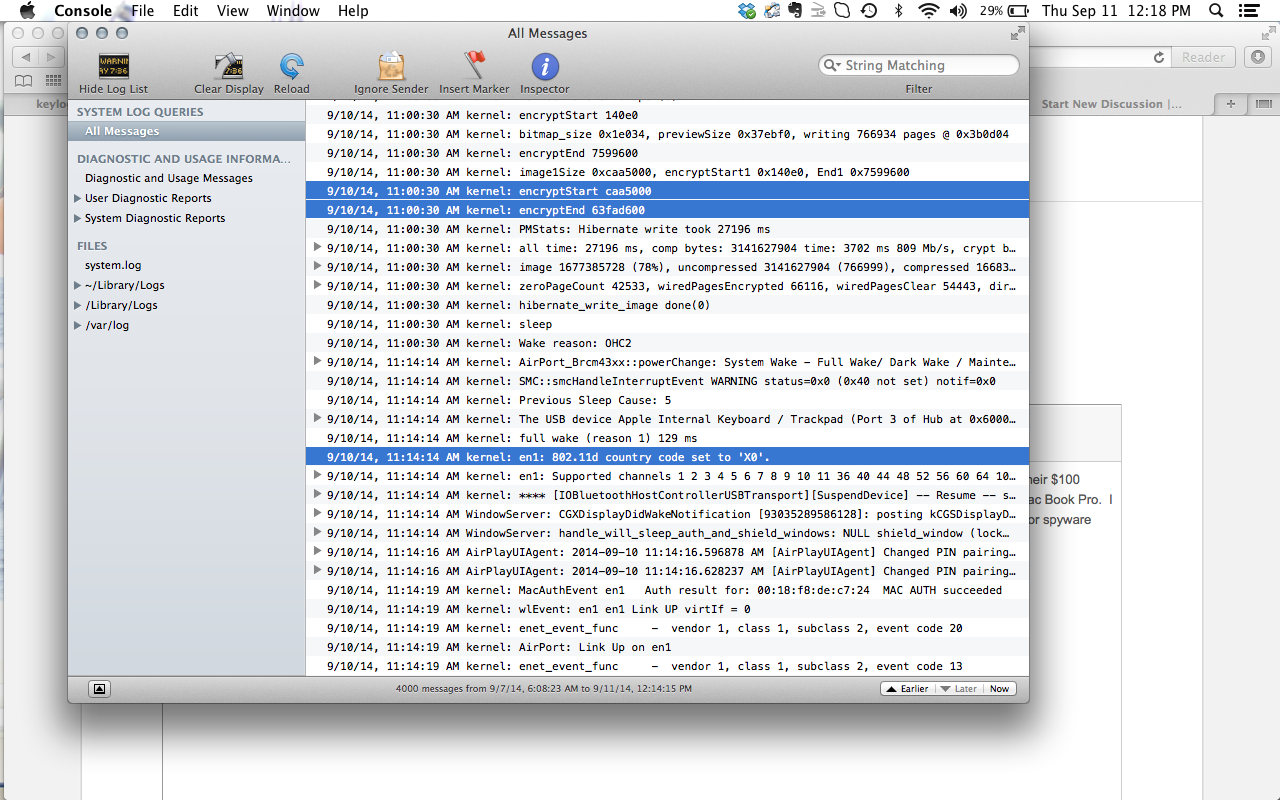Expand User Diagnostic Reports
The width and height of the screenshot is (1280, 800).
(78, 198)
